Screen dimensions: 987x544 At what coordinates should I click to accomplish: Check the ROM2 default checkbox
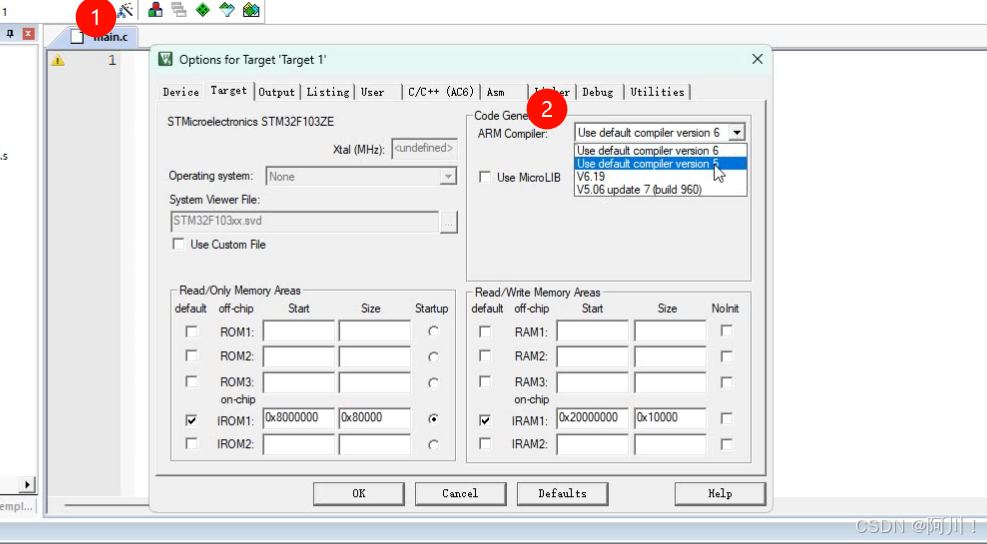[191, 356]
